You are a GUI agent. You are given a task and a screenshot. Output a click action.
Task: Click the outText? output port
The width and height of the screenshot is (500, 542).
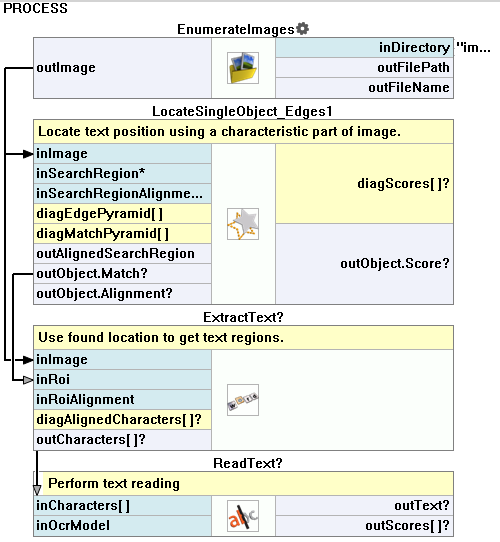point(364,506)
